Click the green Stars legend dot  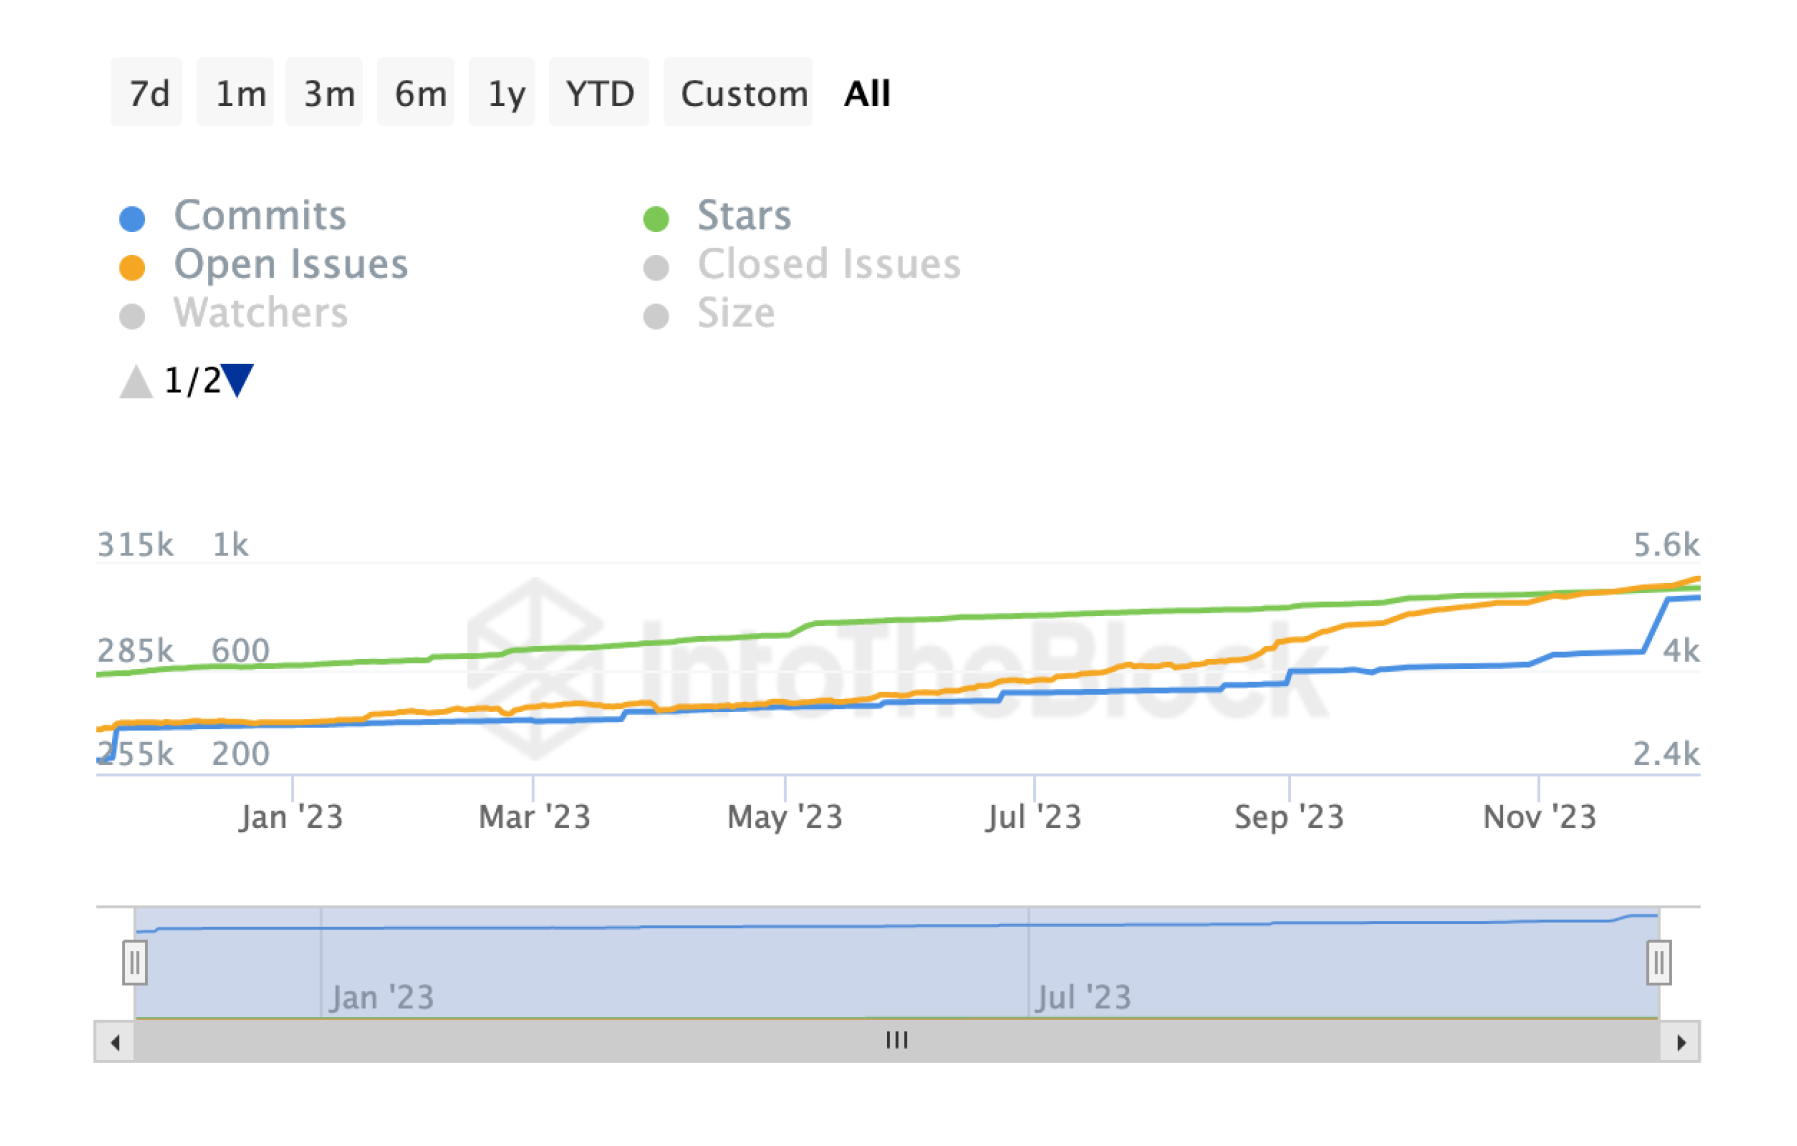tap(656, 218)
